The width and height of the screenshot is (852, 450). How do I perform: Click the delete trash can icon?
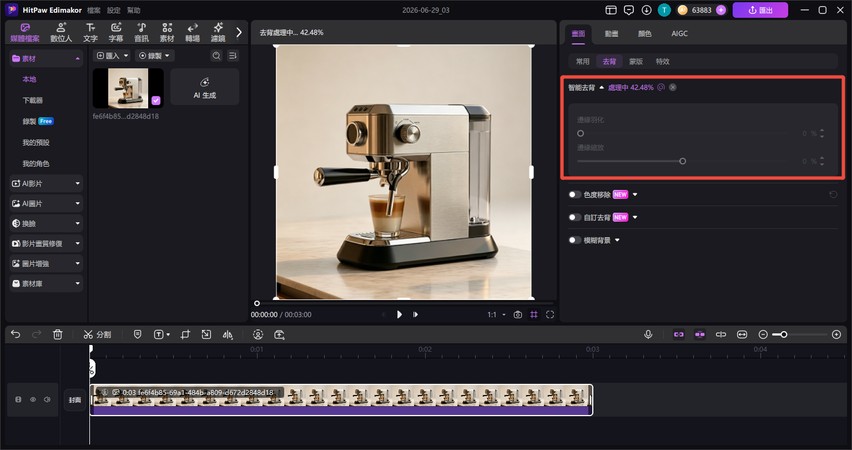tap(58, 334)
